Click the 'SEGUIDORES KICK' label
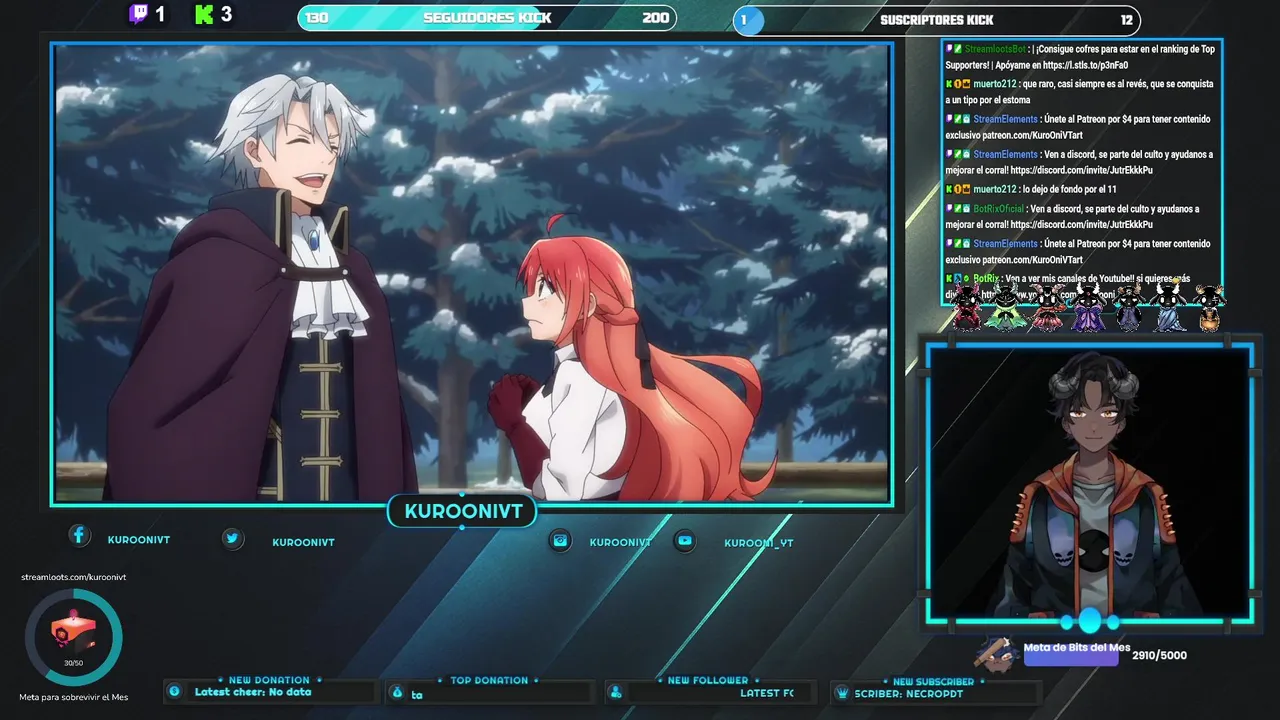1280x720 pixels. tap(487, 18)
